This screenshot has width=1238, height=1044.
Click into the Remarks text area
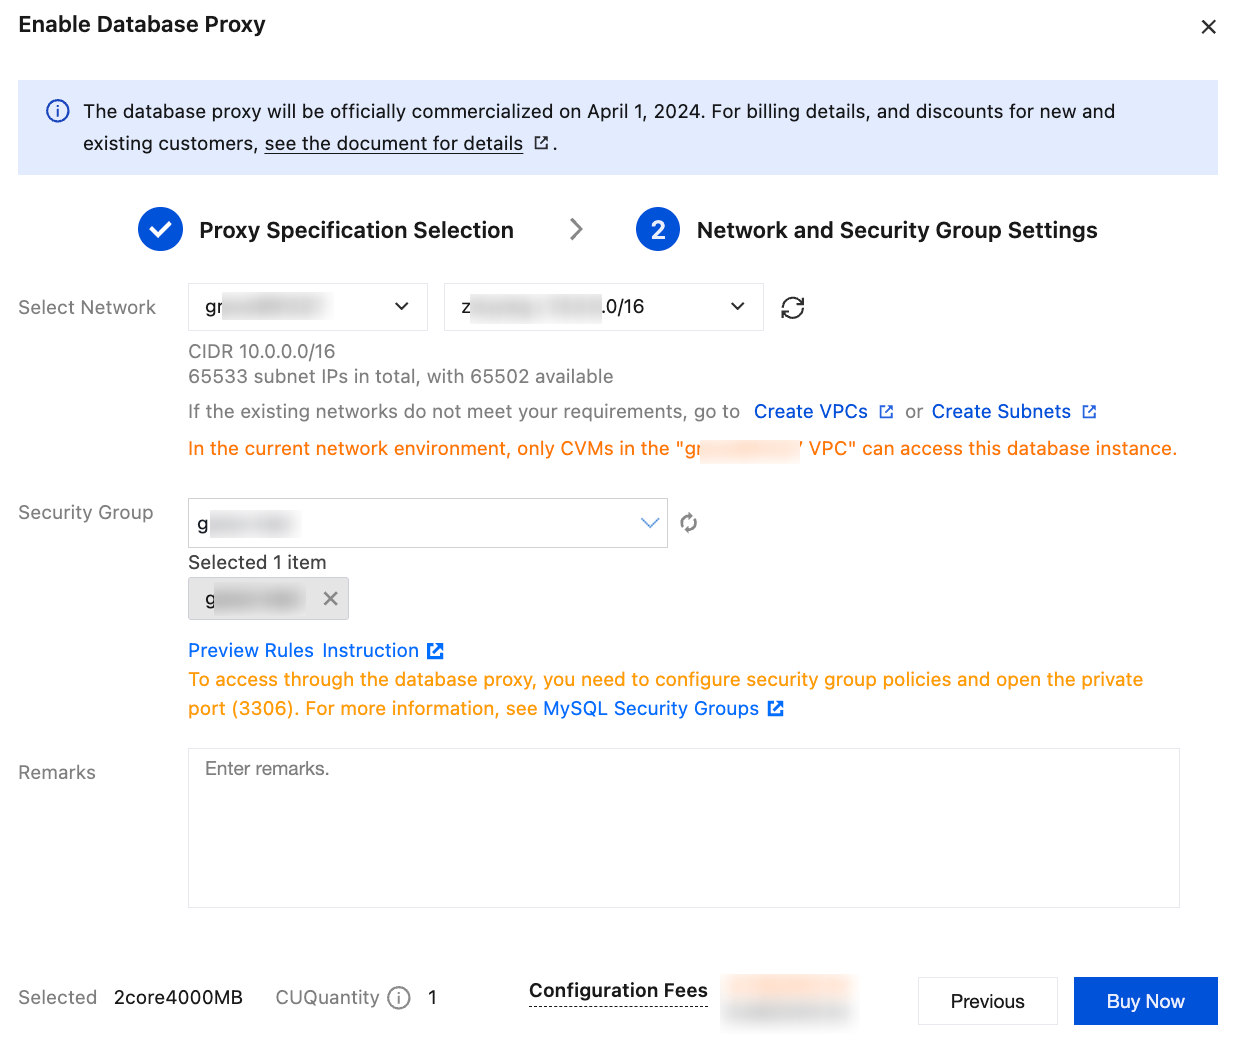pyautogui.click(x=683, y=828)
